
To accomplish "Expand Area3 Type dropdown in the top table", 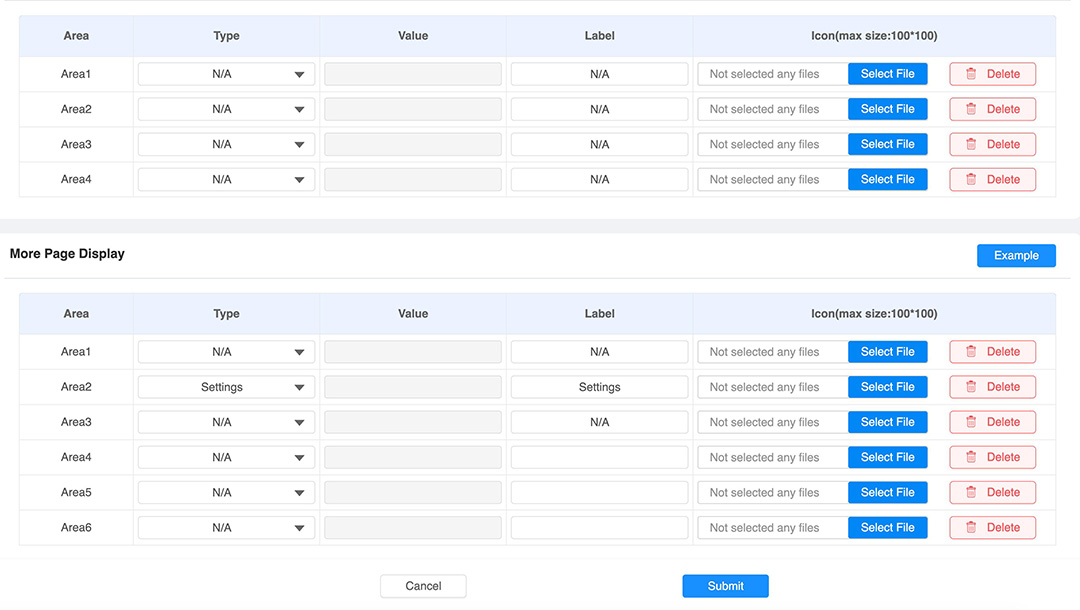I will tap(226, 144).
